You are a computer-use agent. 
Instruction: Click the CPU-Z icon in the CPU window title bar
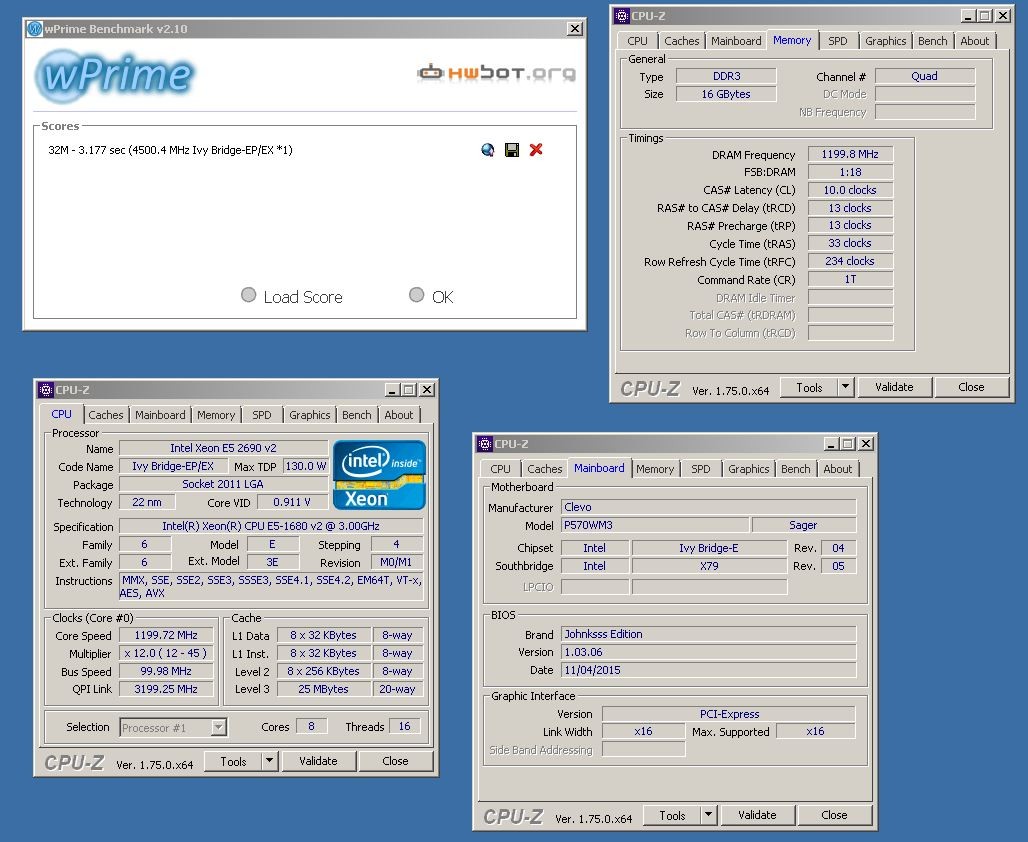pyautogui.click(x=45, y=390)
